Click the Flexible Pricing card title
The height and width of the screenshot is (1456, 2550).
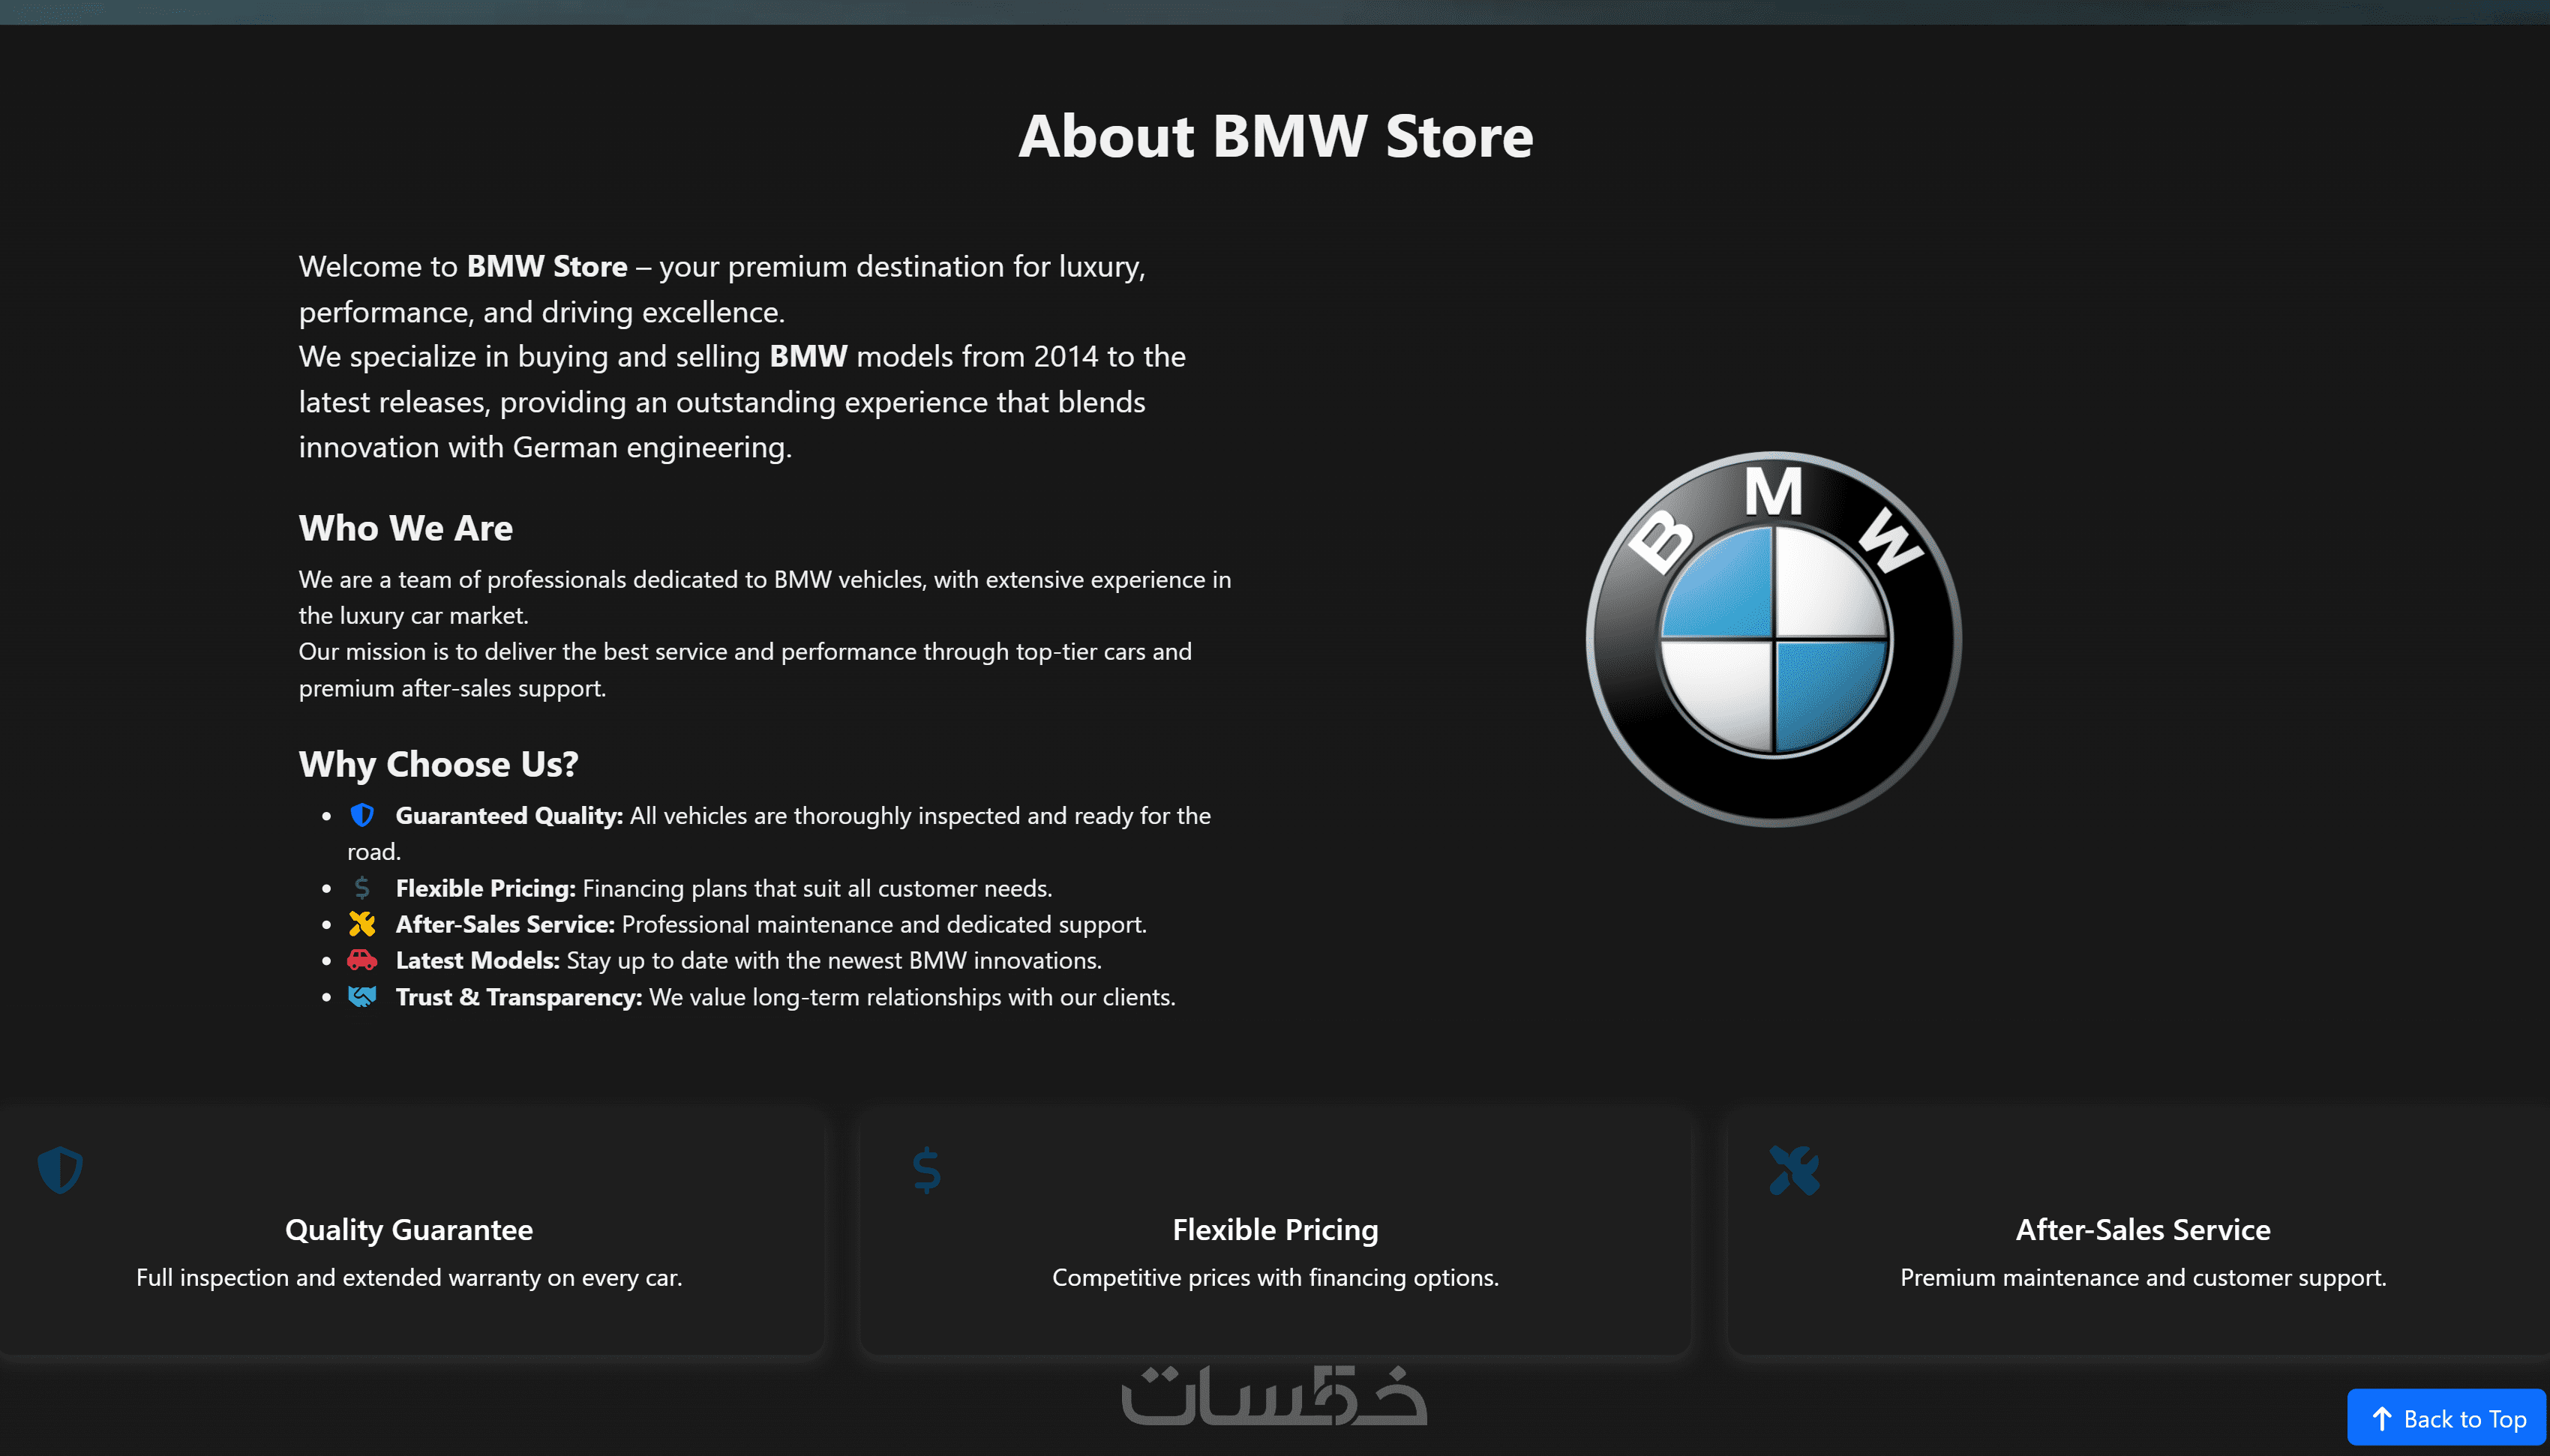click(x=1275, y=1229)
